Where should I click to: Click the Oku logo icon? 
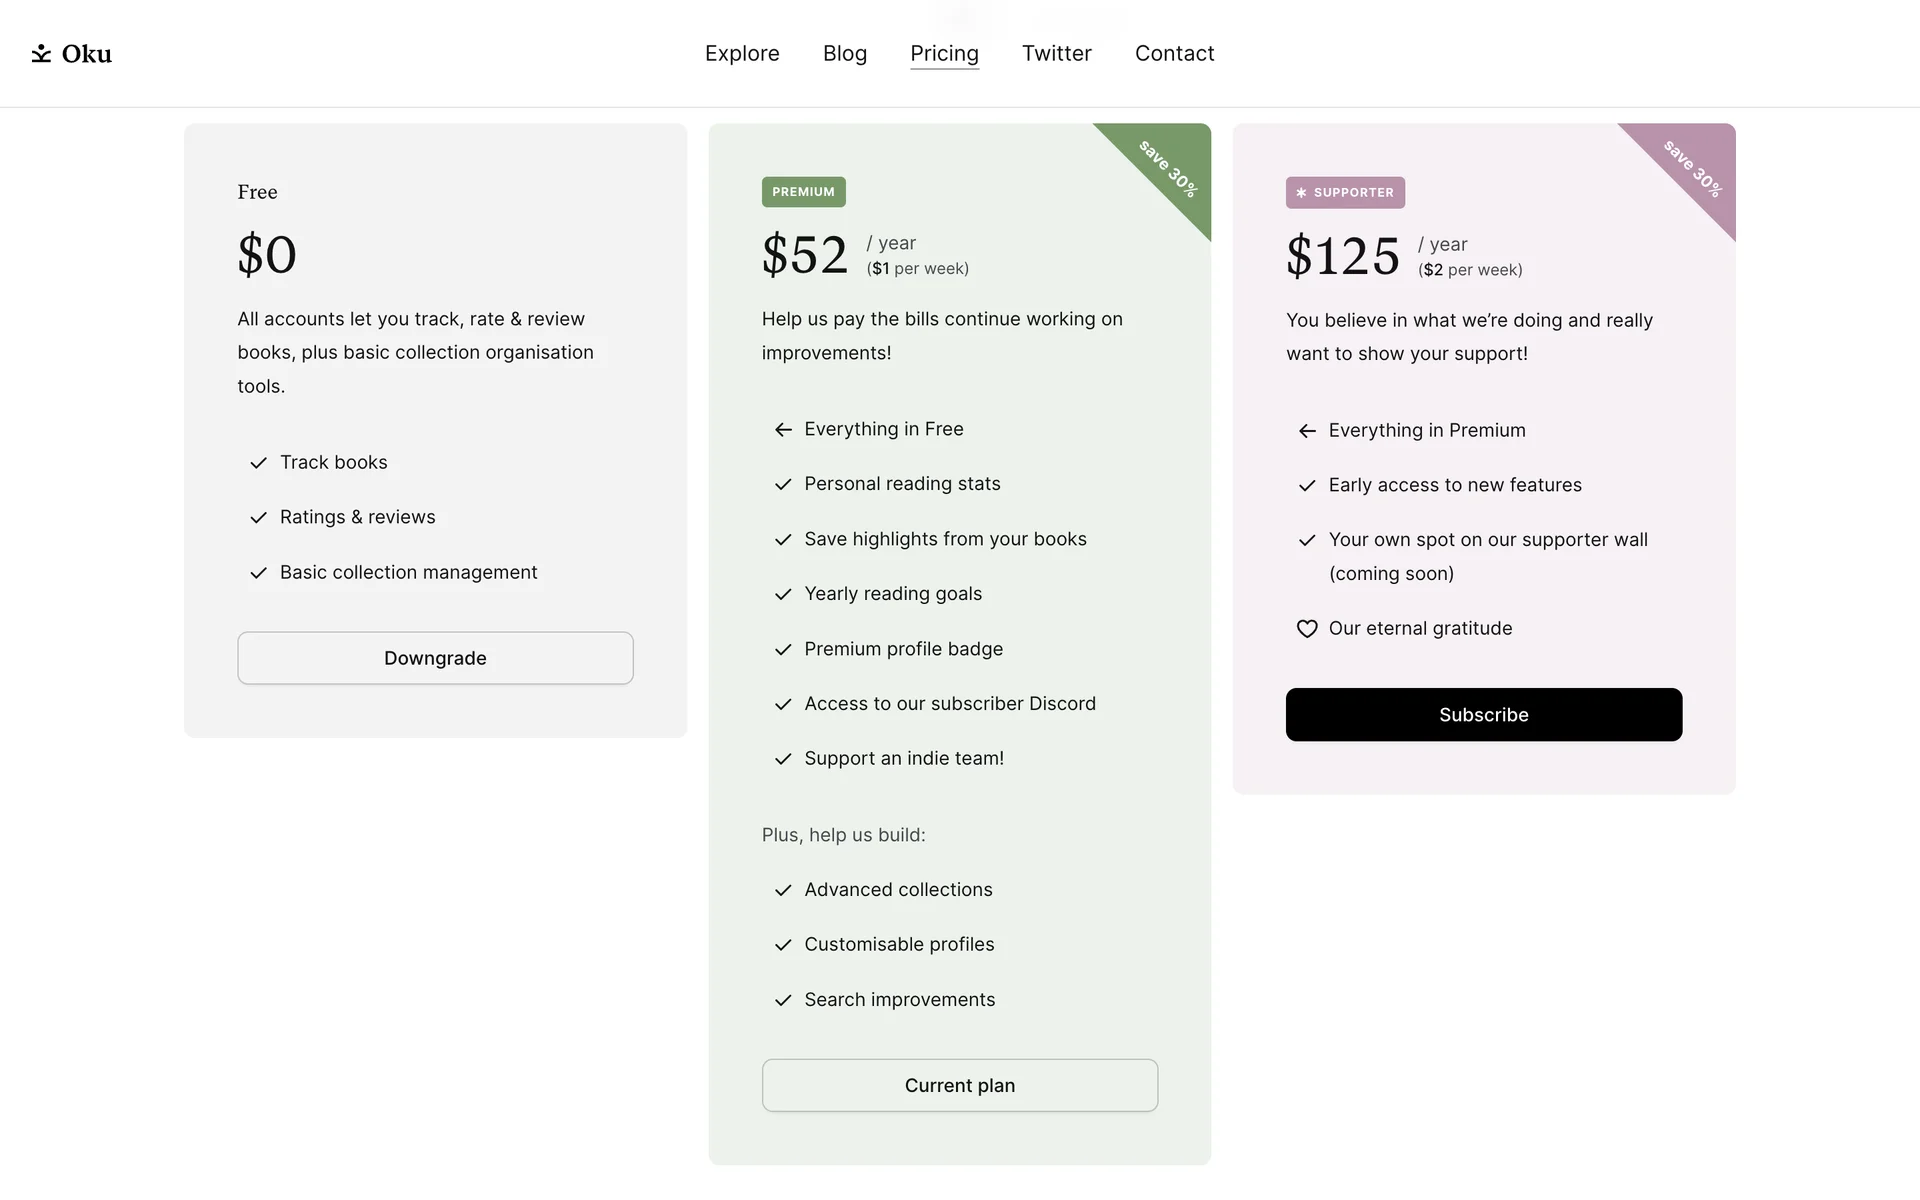coord(41,54)
